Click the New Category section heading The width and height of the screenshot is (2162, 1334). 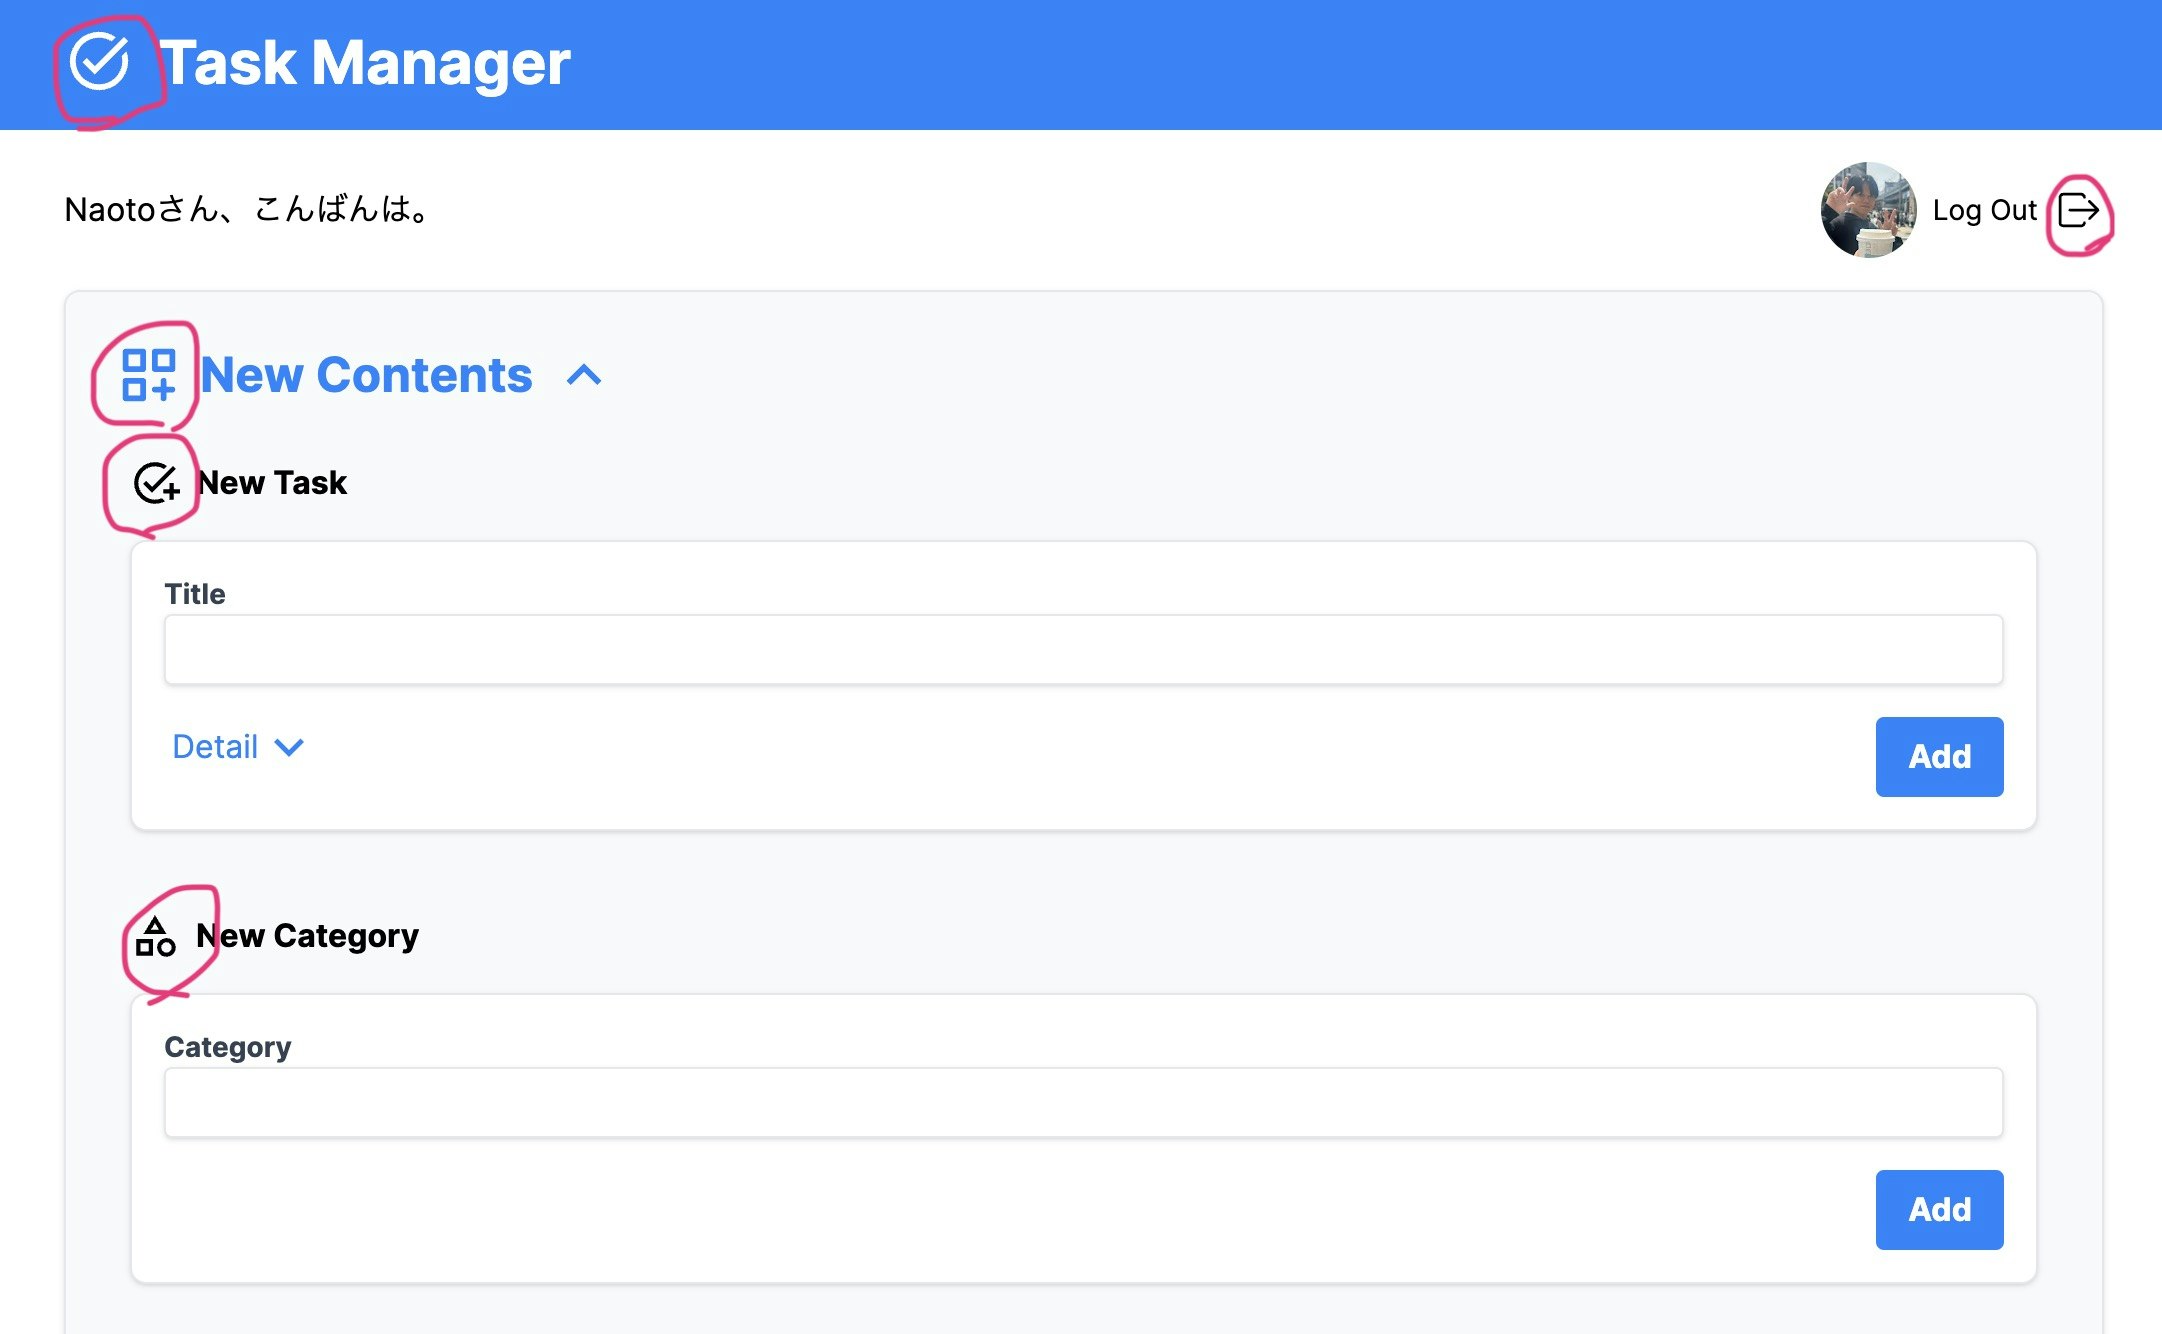(x=308, y=936)
